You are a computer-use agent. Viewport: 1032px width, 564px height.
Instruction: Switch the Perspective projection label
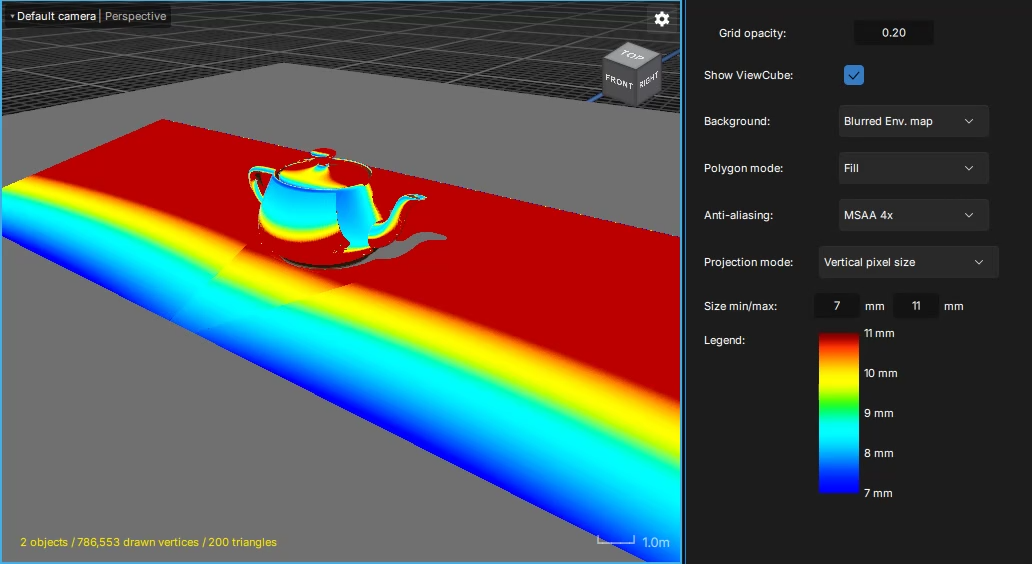click(136, 16)
